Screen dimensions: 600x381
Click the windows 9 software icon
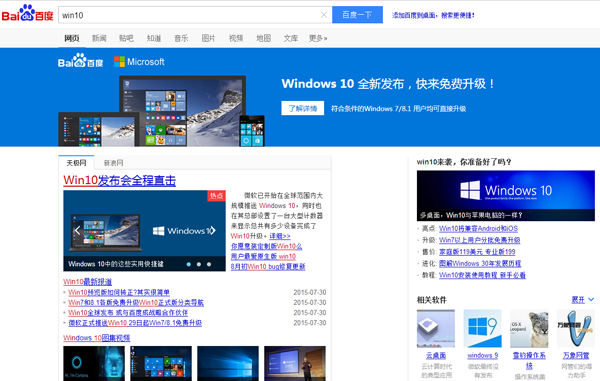point(483,328)
